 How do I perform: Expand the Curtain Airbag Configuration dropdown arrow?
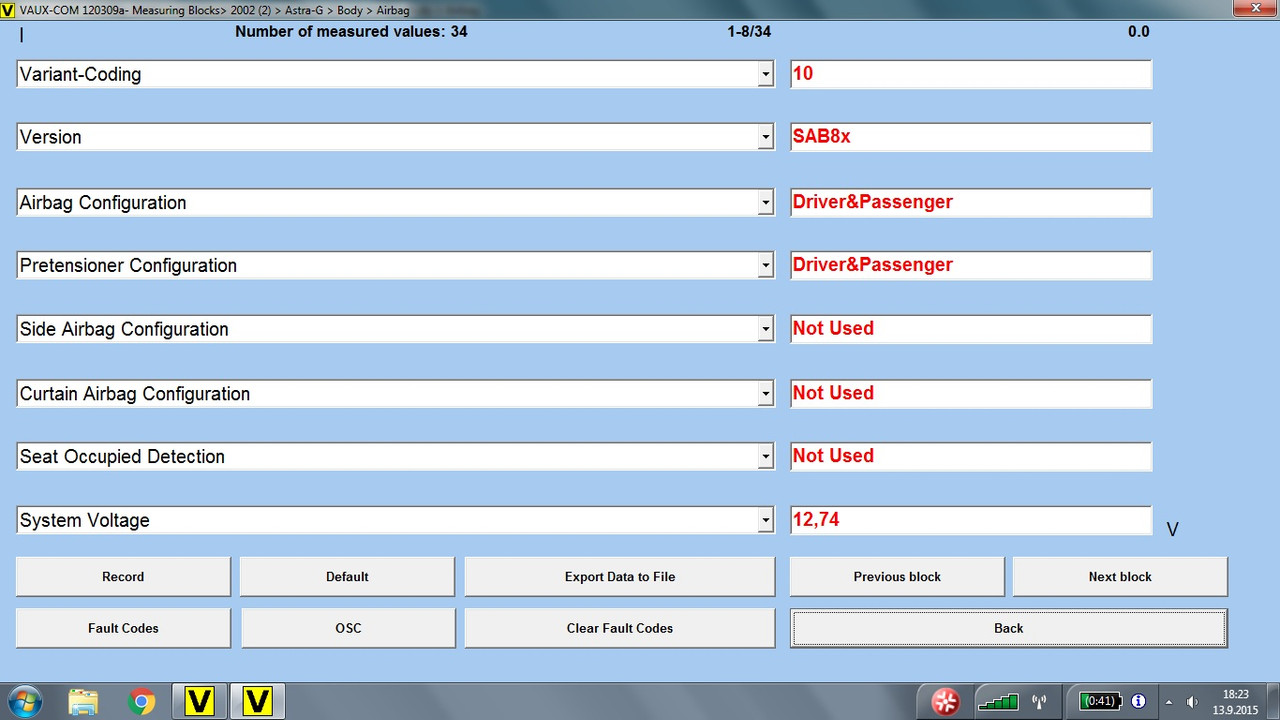coord(765,393)
